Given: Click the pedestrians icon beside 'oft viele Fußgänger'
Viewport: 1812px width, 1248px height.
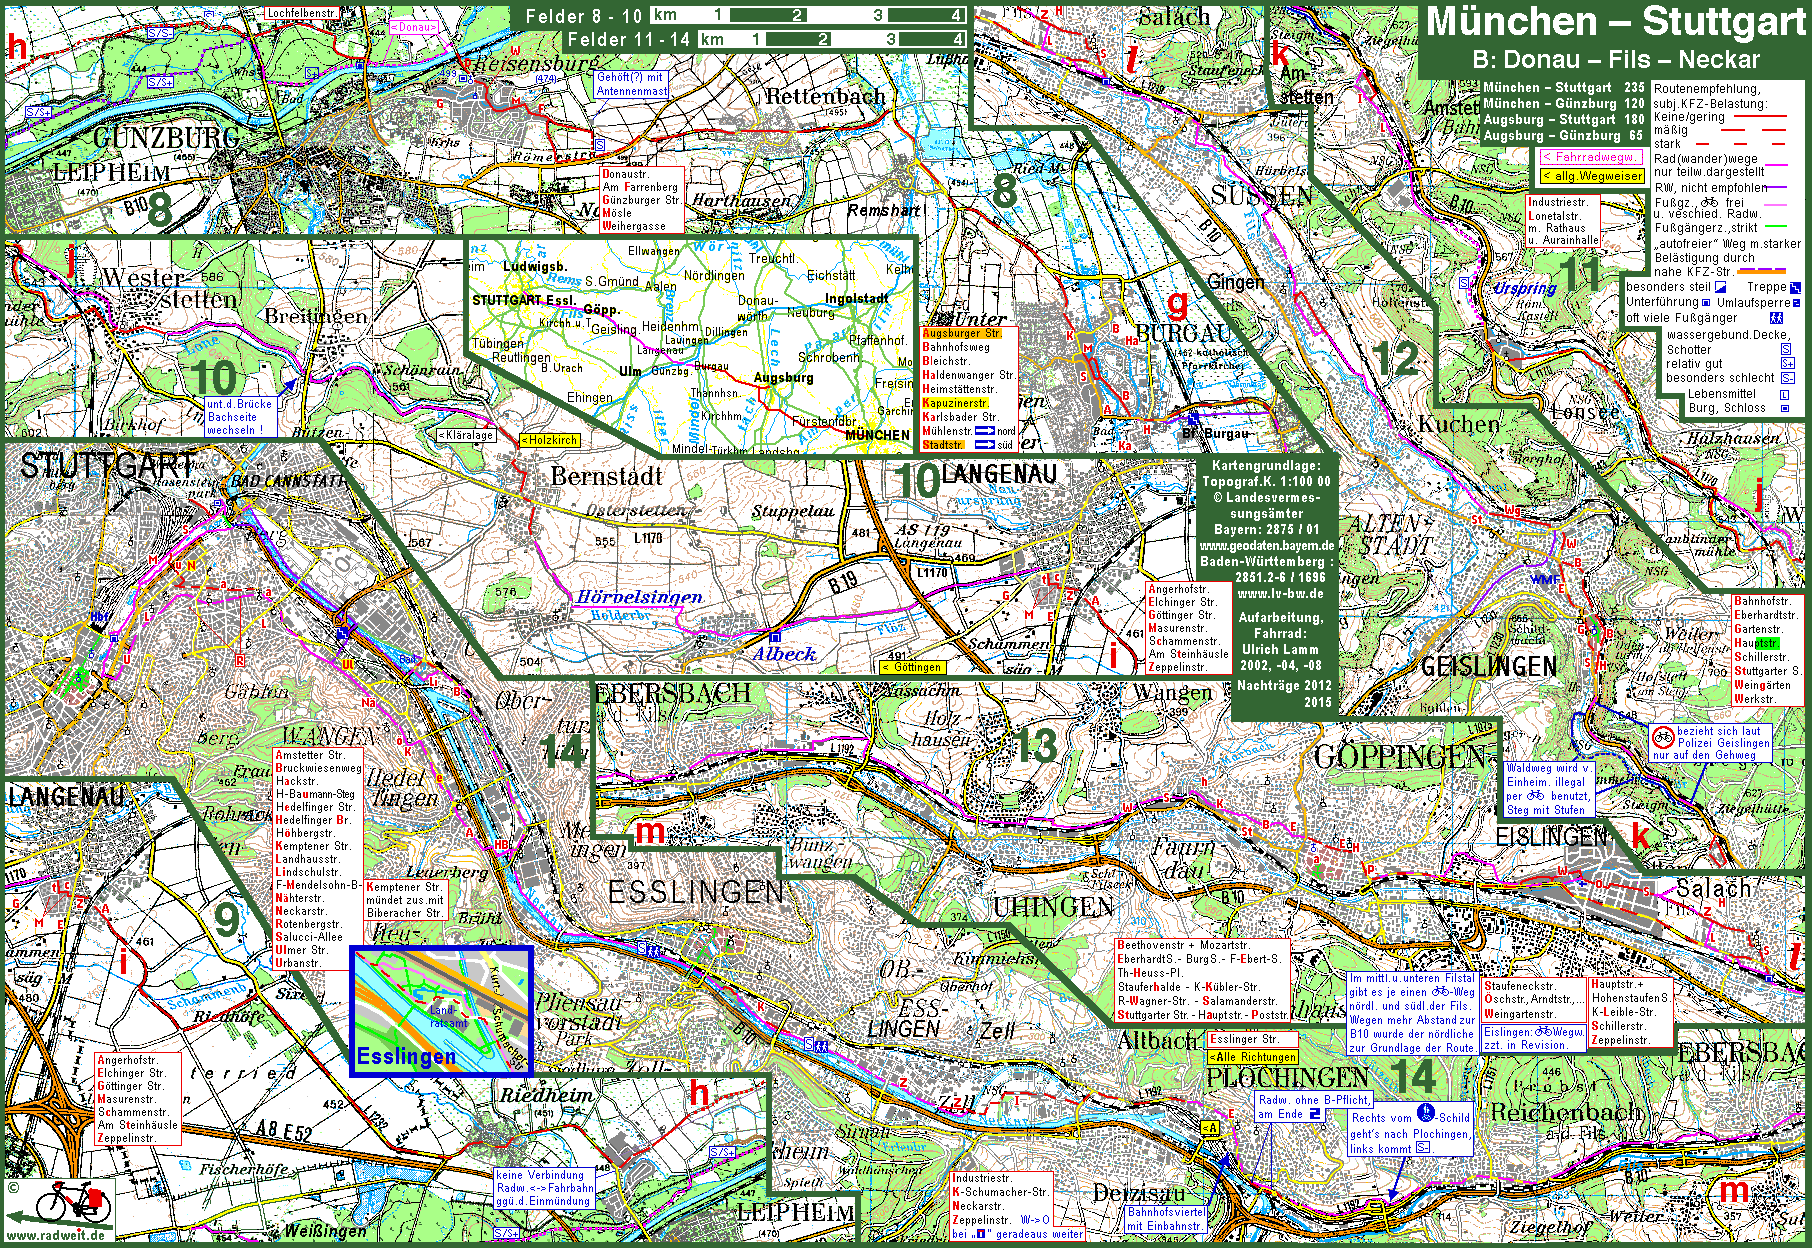Looking at the screenshot, I should (1776, 318).
